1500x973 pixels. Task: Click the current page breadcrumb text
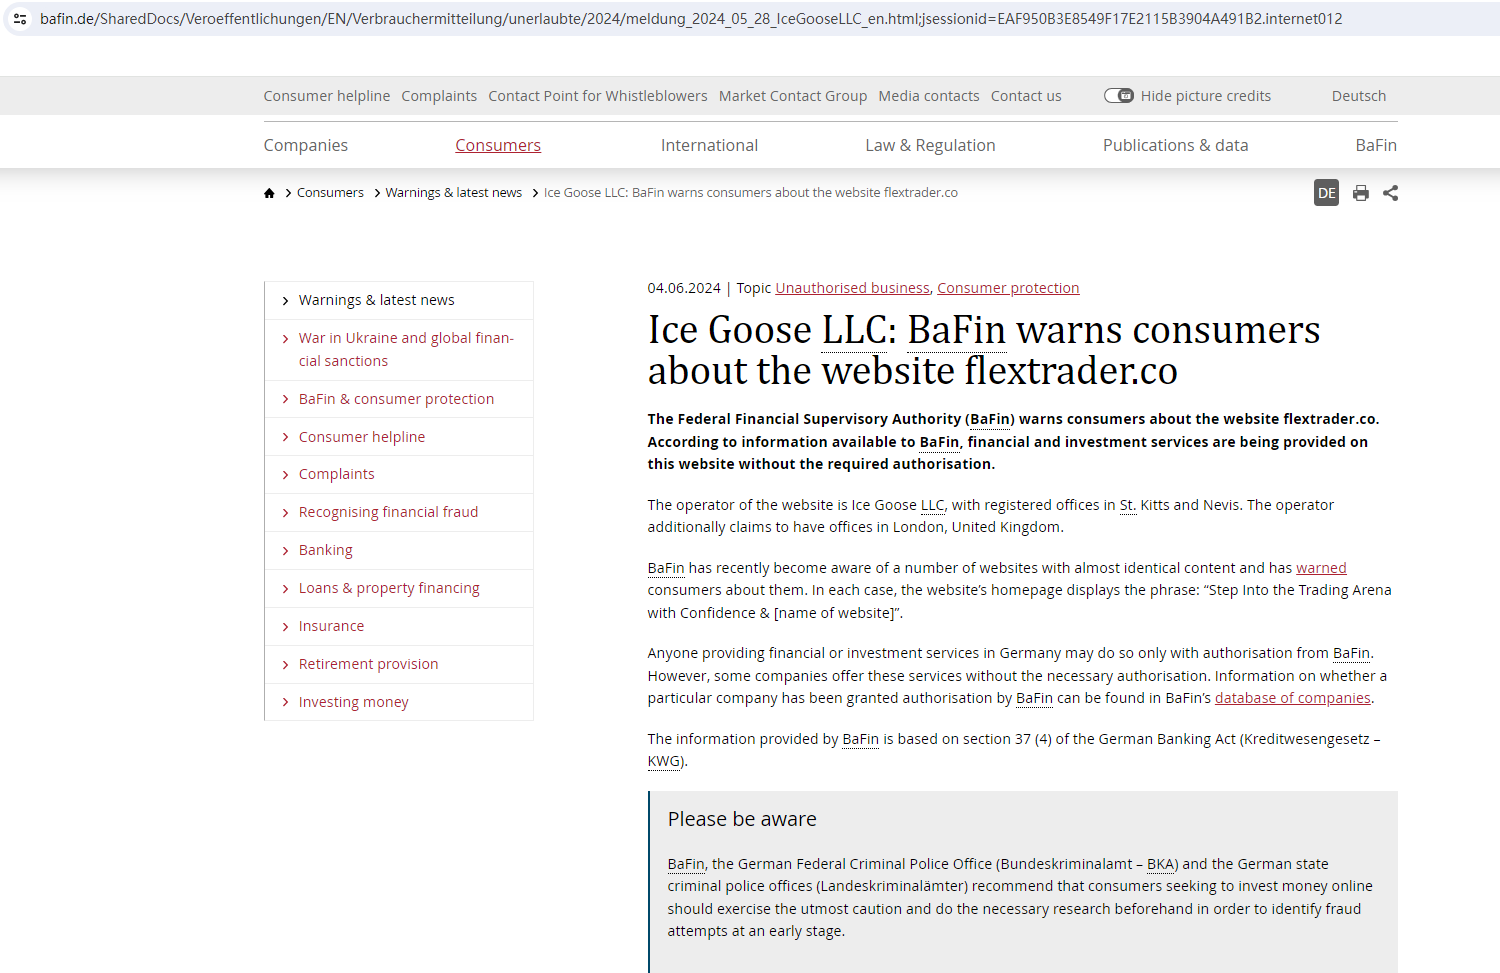pyautogui.click(x=751, y=193)
